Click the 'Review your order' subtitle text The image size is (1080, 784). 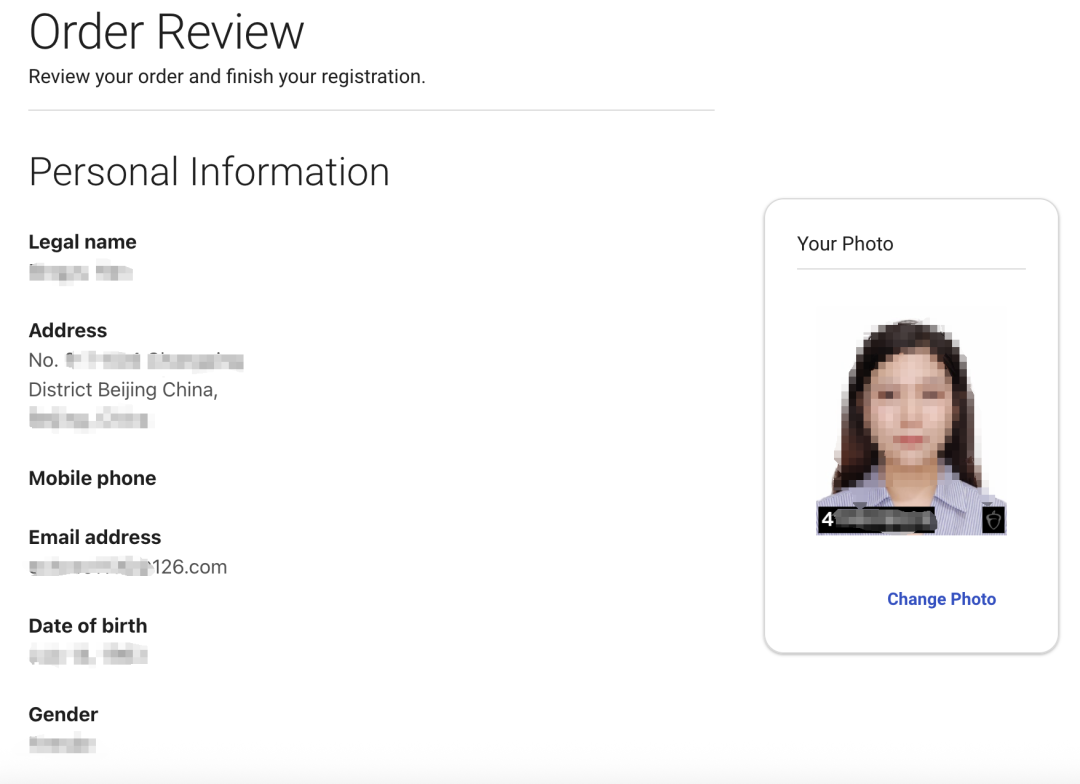(227, 77)
